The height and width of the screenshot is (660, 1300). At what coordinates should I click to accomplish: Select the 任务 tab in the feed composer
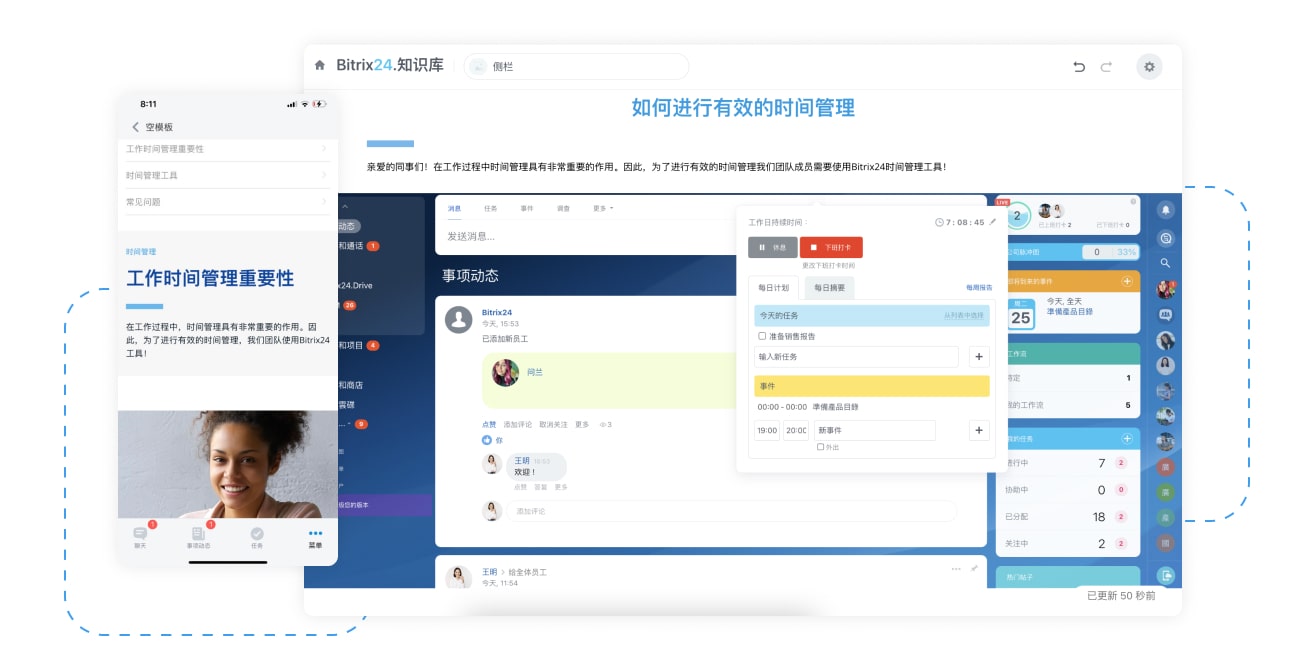[x=490, y=208]
